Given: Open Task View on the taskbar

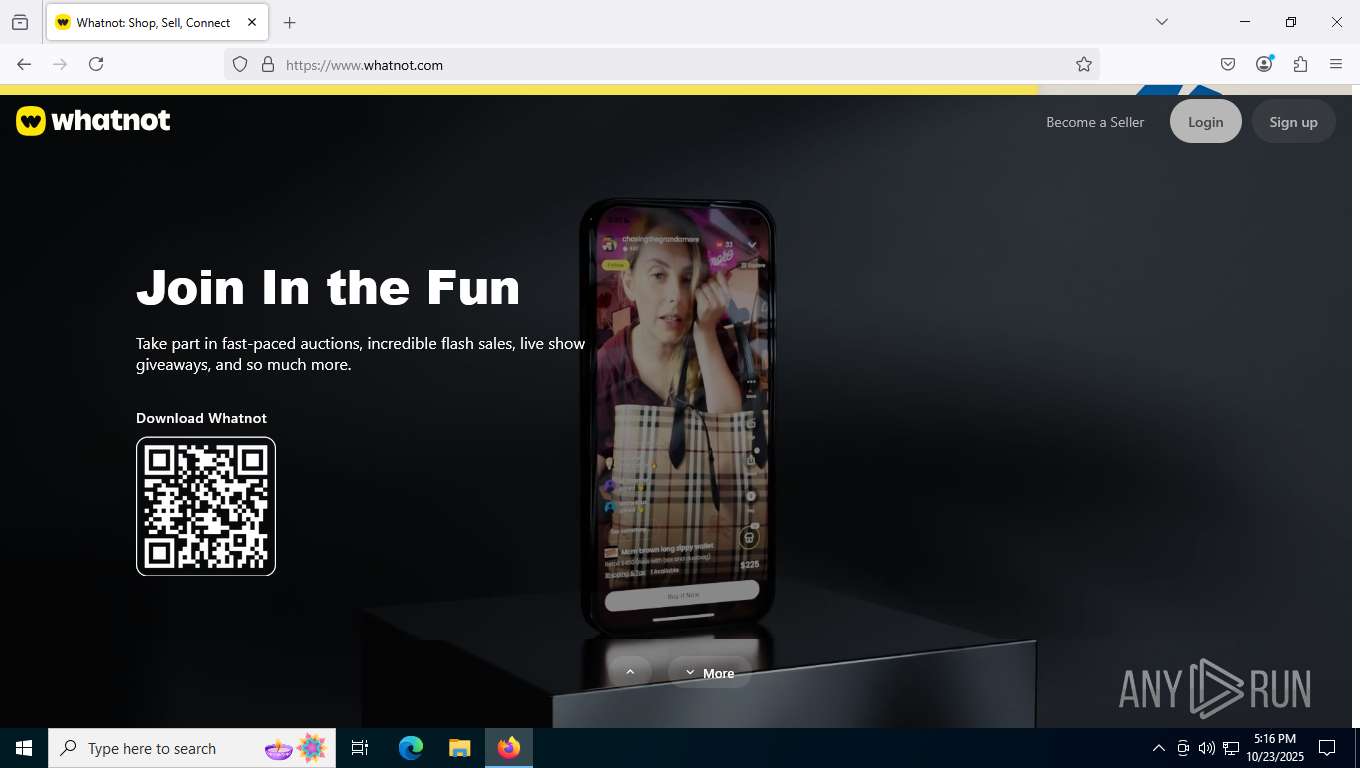Looking at the screenshot, I should coord(360,748).
